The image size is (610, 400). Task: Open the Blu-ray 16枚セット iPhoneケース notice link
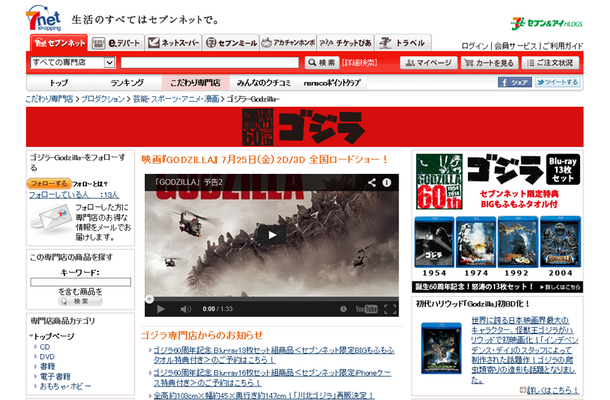[272, 377]
